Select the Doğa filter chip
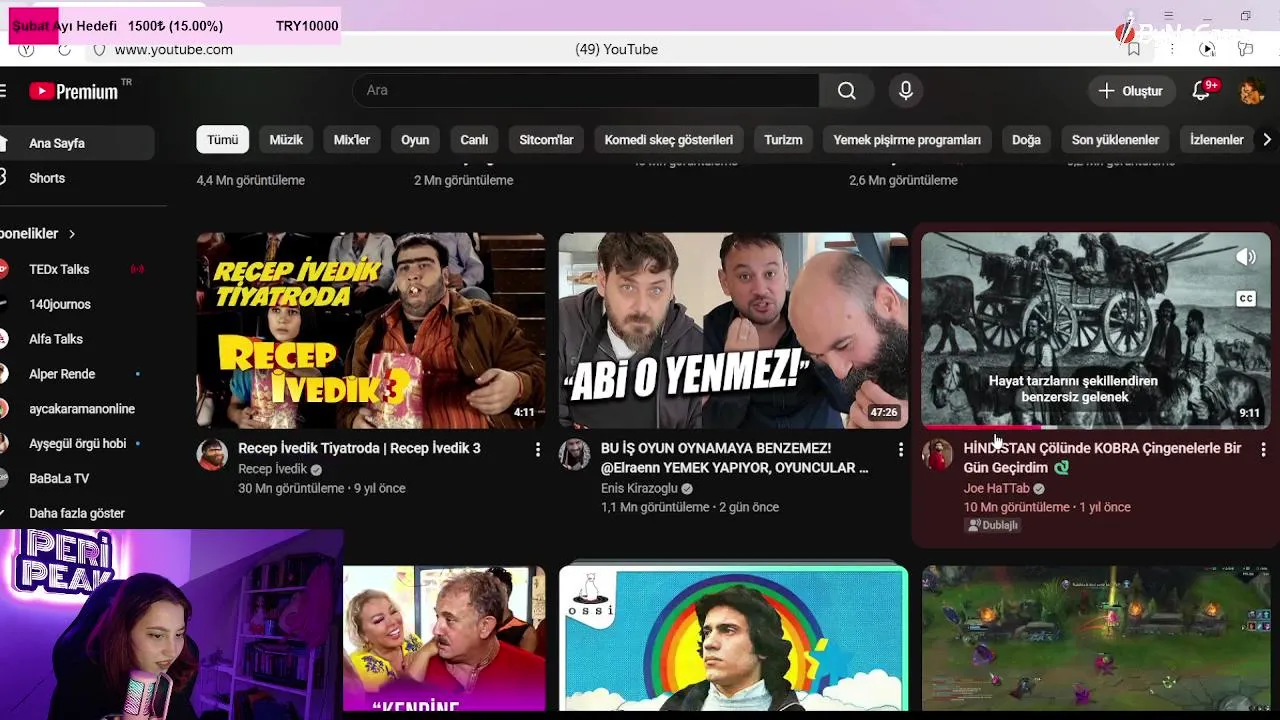 coord(1026,140)
